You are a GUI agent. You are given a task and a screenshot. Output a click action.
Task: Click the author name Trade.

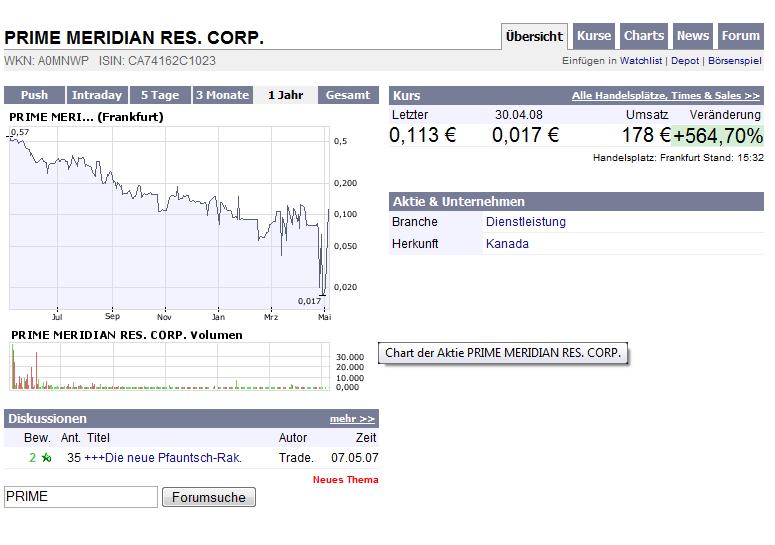pyautogui.click(x=296, y=458)
